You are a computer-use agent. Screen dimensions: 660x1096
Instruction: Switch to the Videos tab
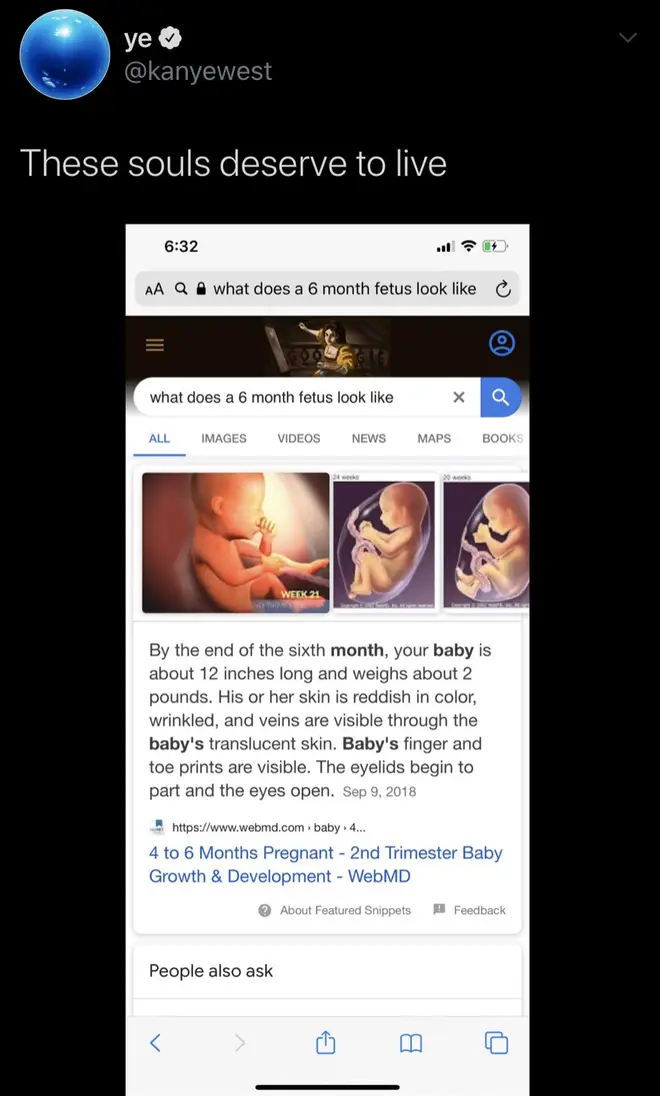(299, 438)
